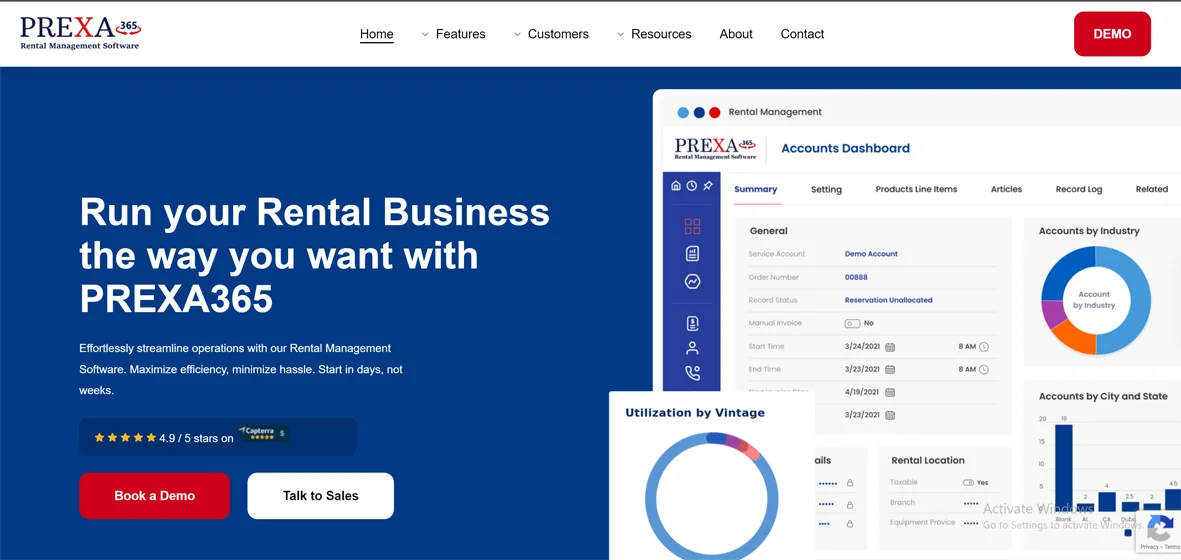
Task: Click the phone call icon in sidebar
Action: (692, 373)
